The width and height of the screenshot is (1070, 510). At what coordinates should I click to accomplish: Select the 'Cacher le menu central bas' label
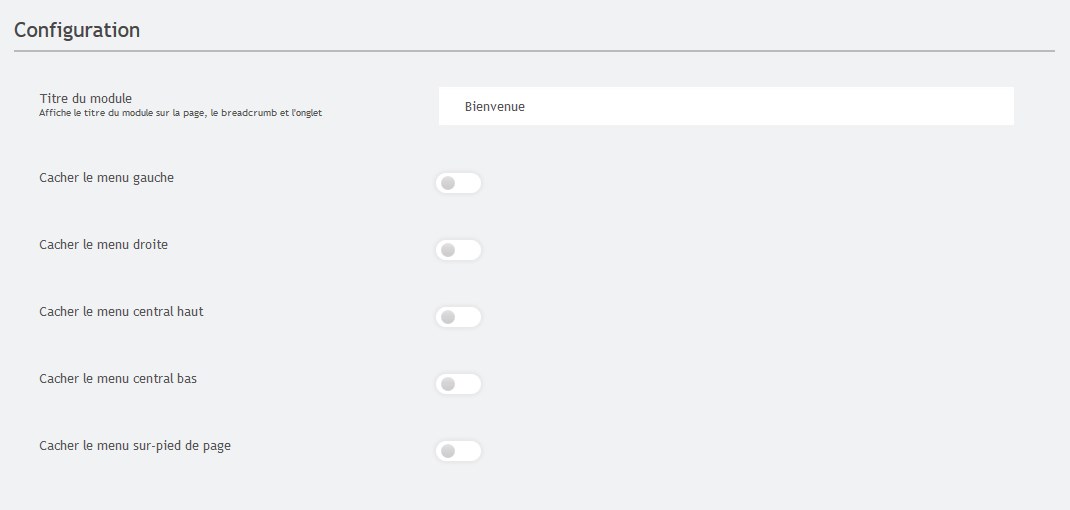click(118, 378)
